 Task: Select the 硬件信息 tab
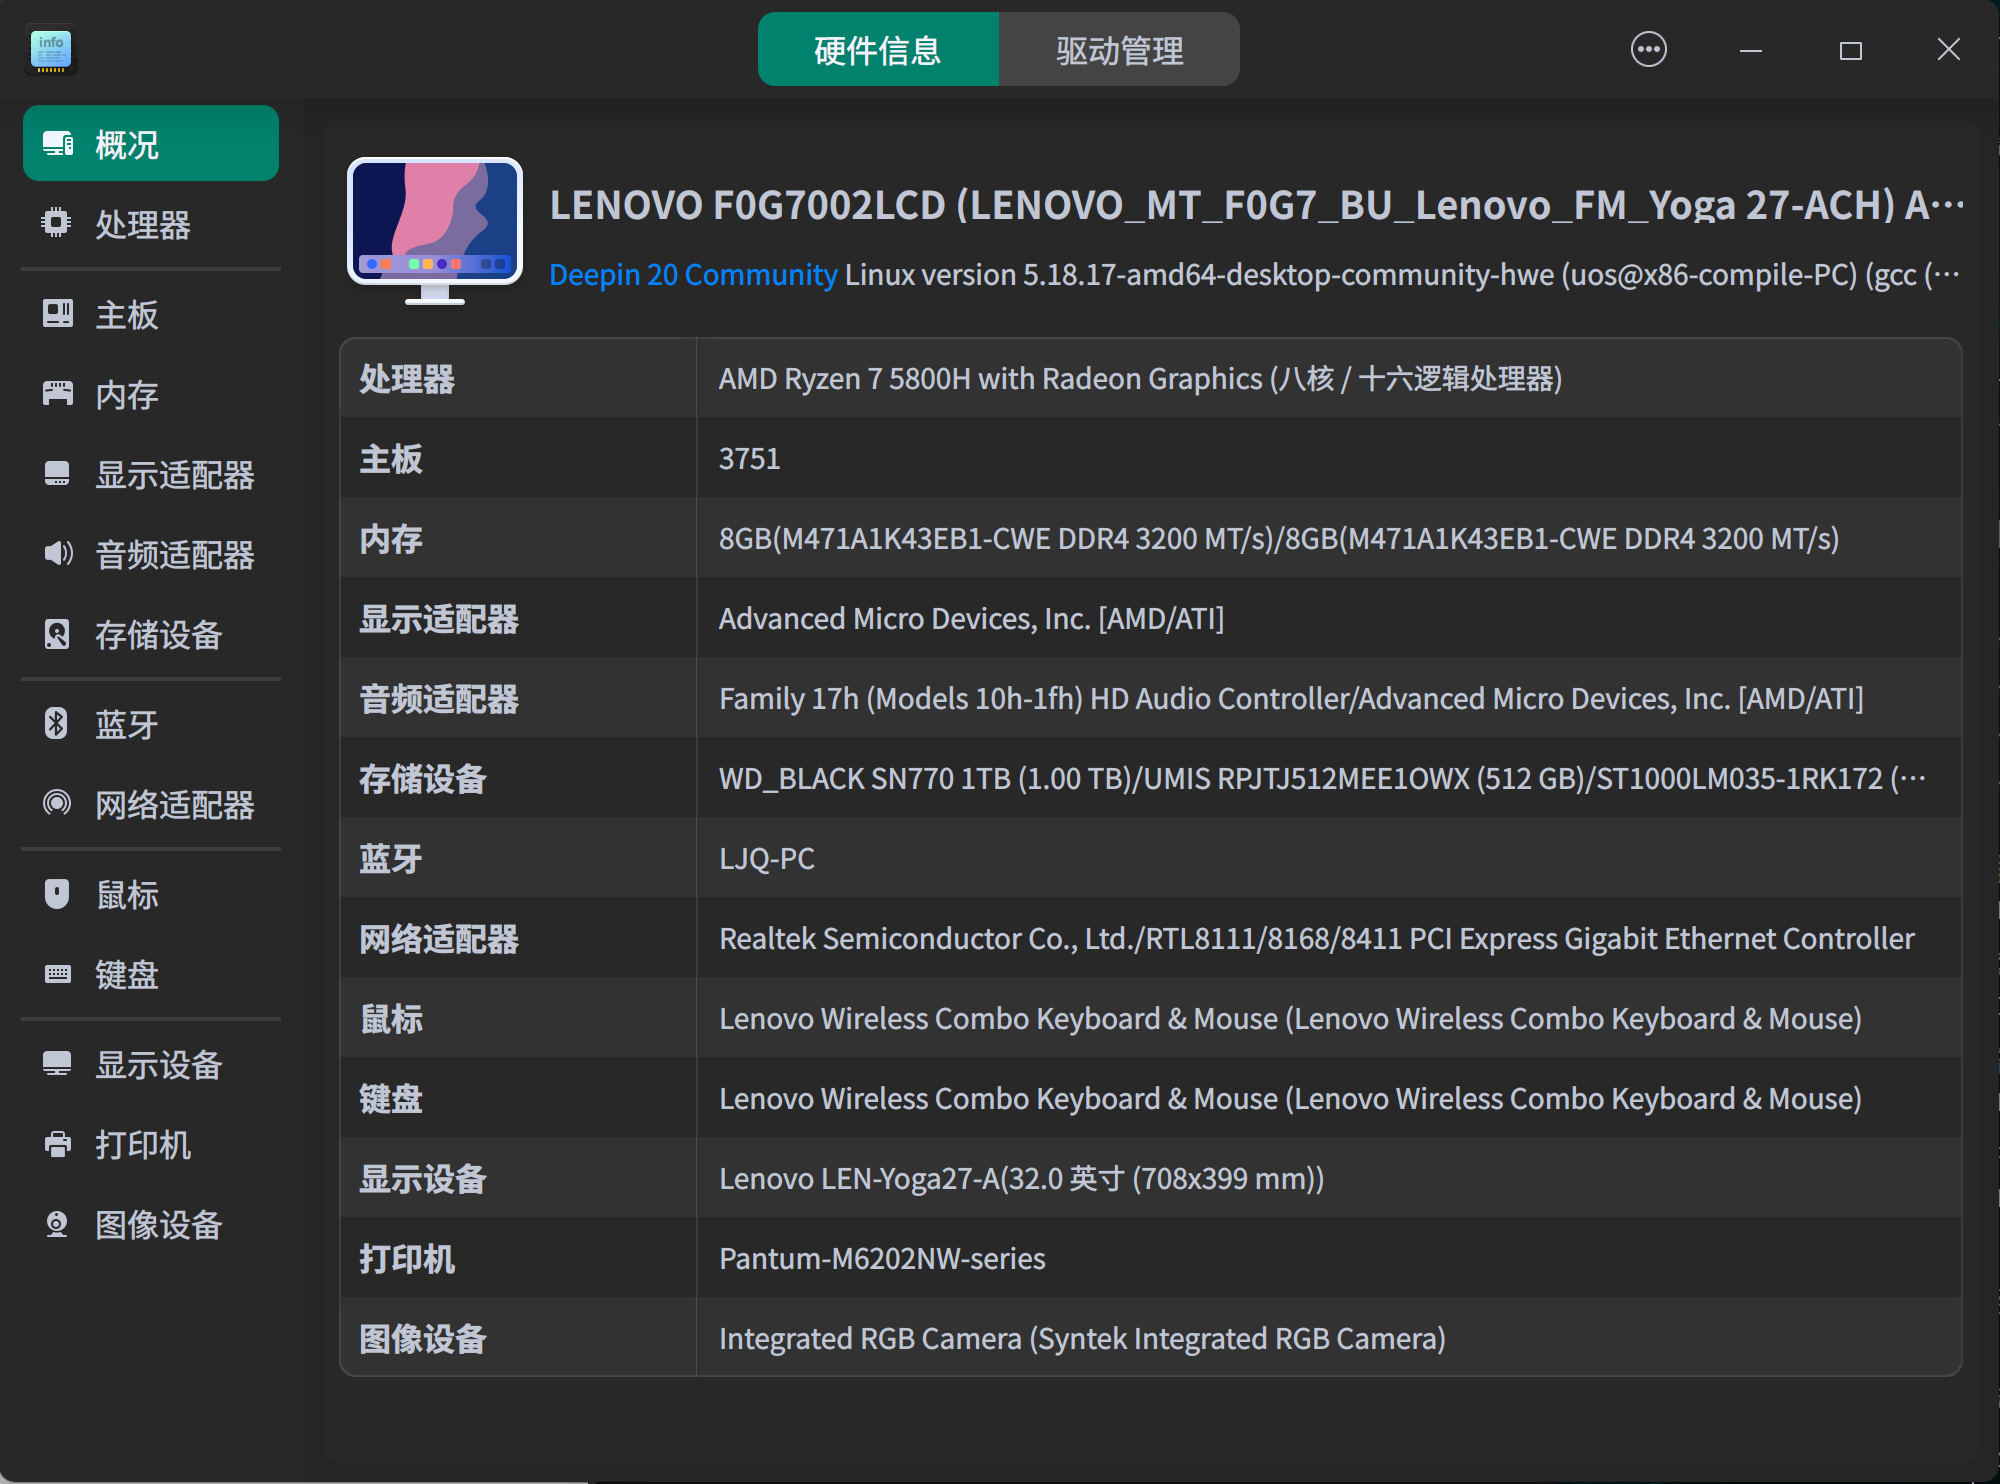[878, 50]
